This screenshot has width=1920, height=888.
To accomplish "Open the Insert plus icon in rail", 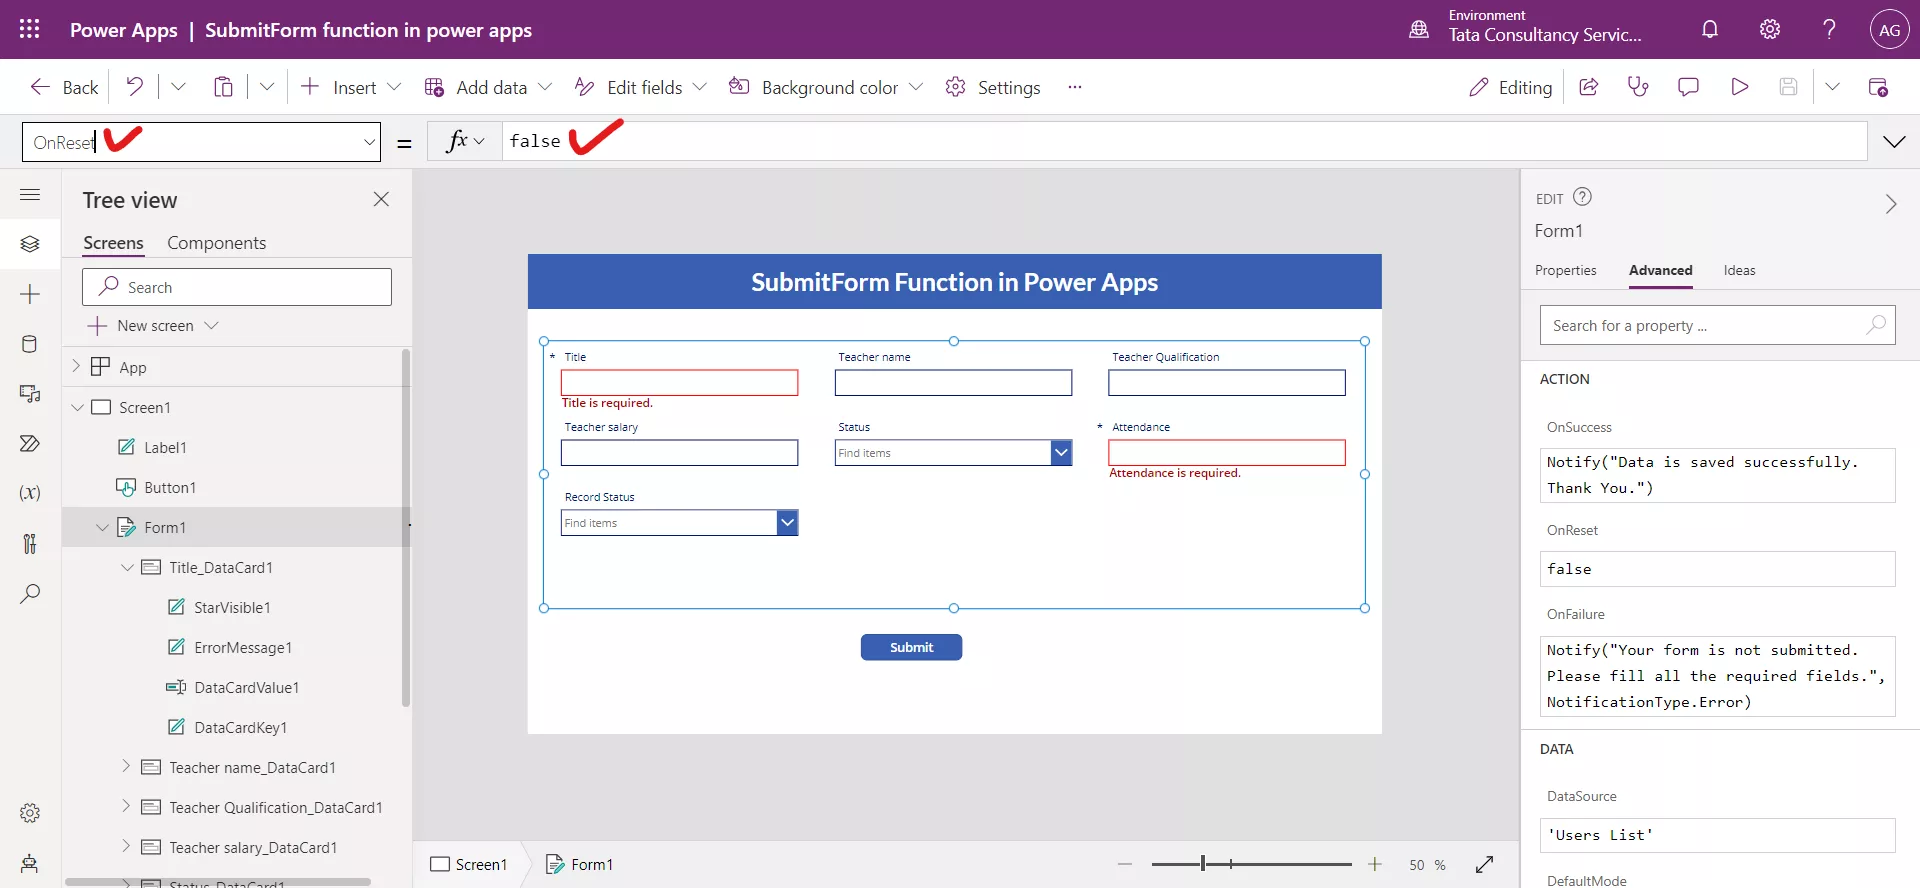I will 30,294.
